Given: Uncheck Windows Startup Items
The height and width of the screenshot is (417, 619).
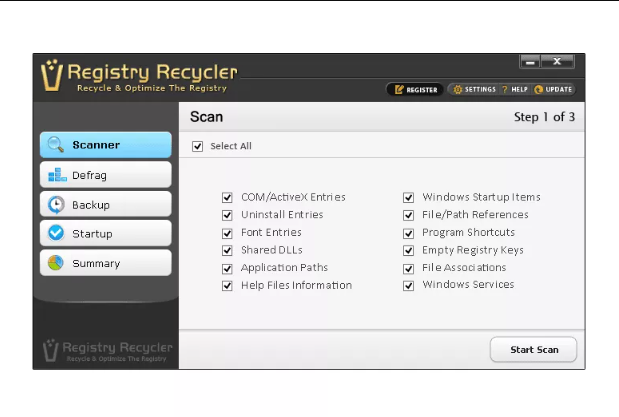Looking at the screenshot, I should point(409,198).
